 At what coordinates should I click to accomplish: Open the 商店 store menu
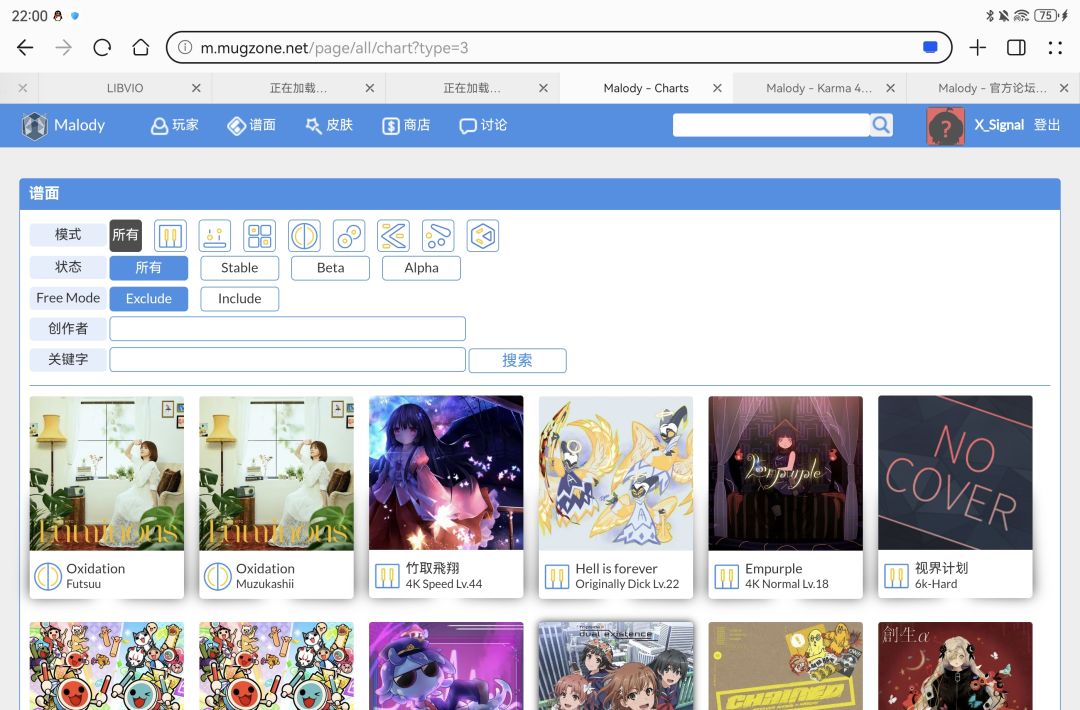(406, 125)
